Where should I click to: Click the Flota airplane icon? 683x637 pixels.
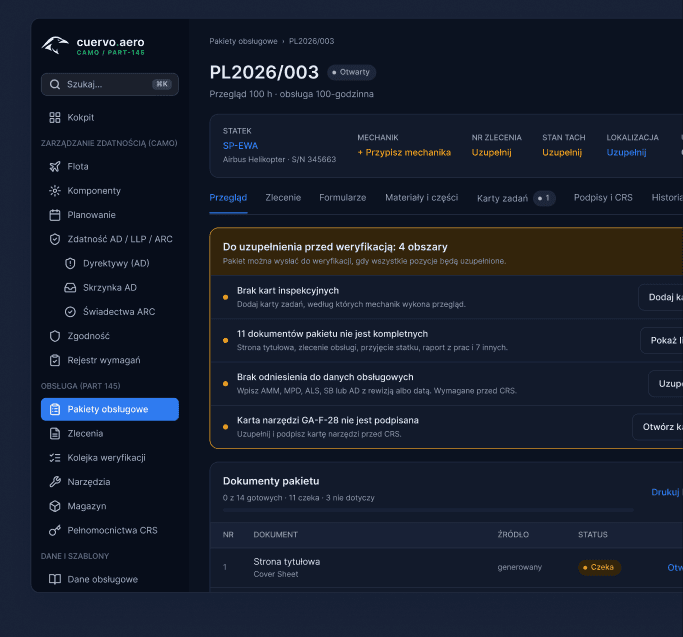pyautogui.click(x=55, y=166)
